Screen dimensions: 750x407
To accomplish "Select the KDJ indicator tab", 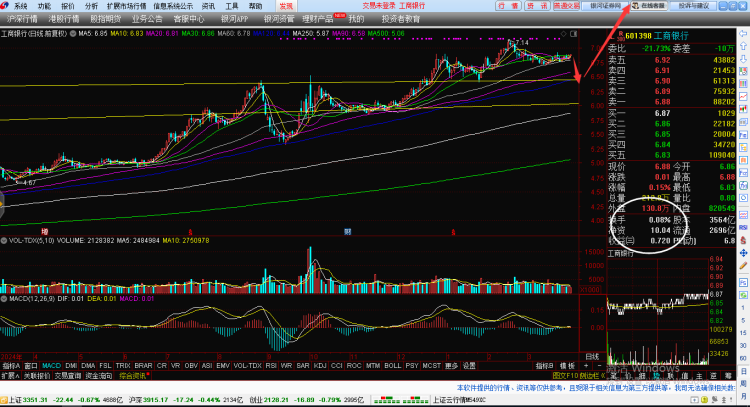I will click(320, 366).
